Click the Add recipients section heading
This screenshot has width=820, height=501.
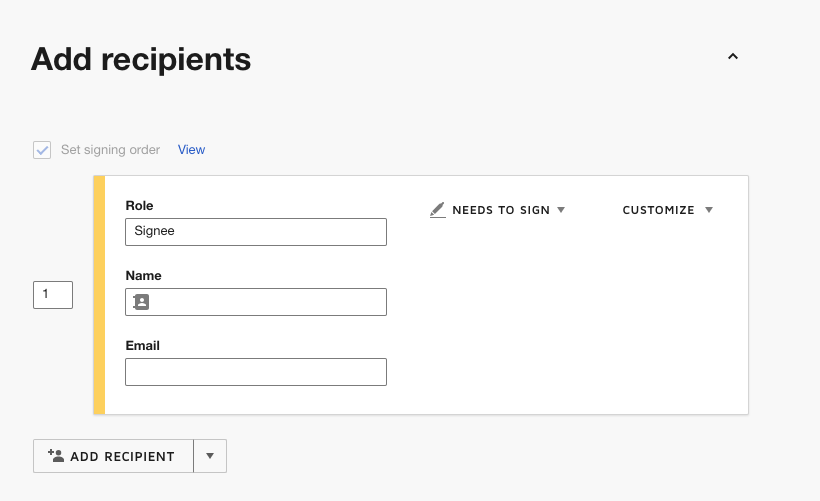[x=141, y=59]
